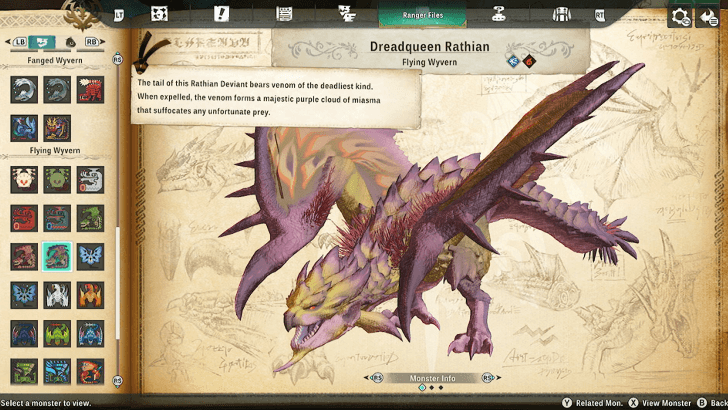Click the monster description text box
The width and height of the screenshot is (728, 410).
pos(276,98)
